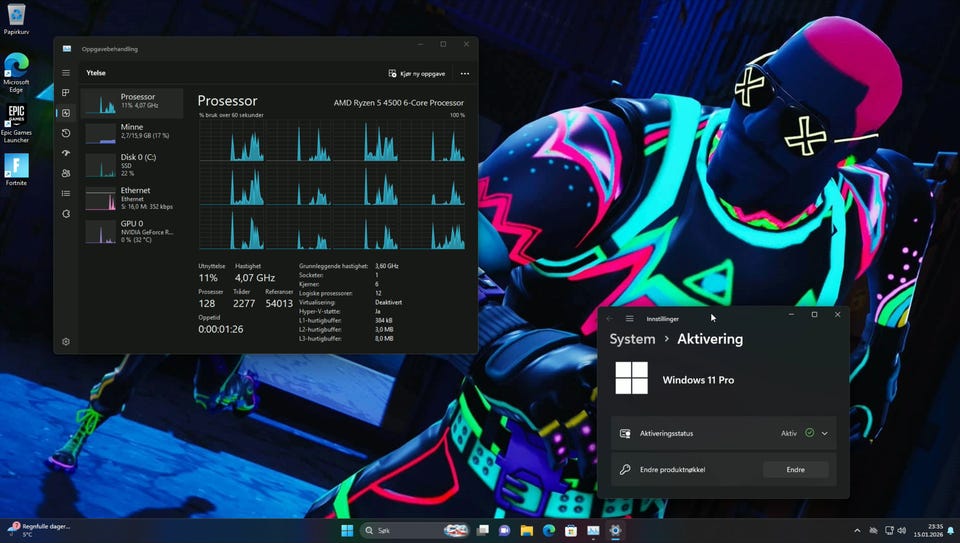Click Kjør ny oppgave button
The image size is (960, 543).
(418, 73)
